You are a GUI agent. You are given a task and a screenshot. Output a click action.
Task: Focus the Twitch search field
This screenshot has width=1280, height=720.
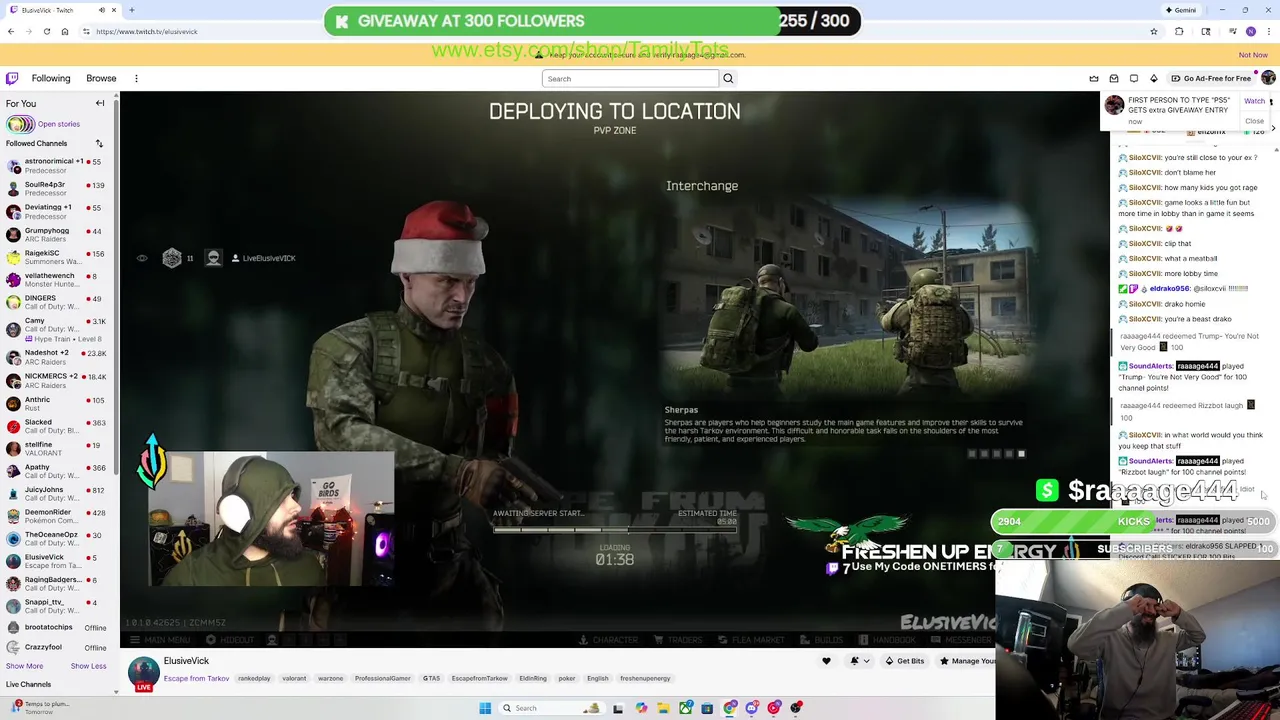click(x=630, y=78)
